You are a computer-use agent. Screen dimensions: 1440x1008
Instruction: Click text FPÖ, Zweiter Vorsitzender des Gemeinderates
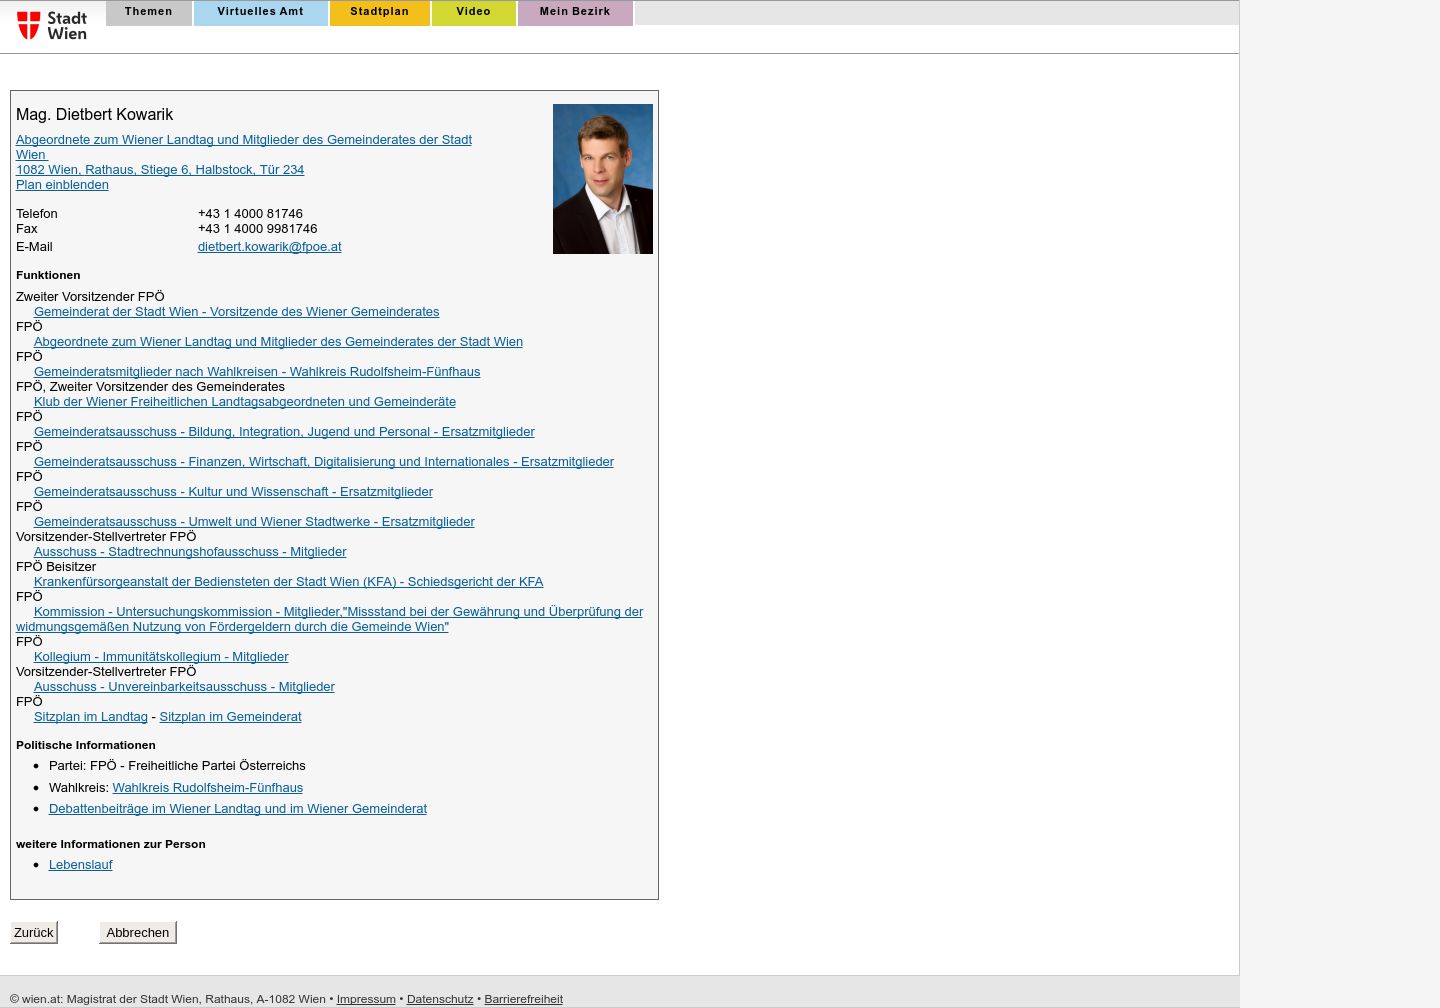(x=150, y=387)
